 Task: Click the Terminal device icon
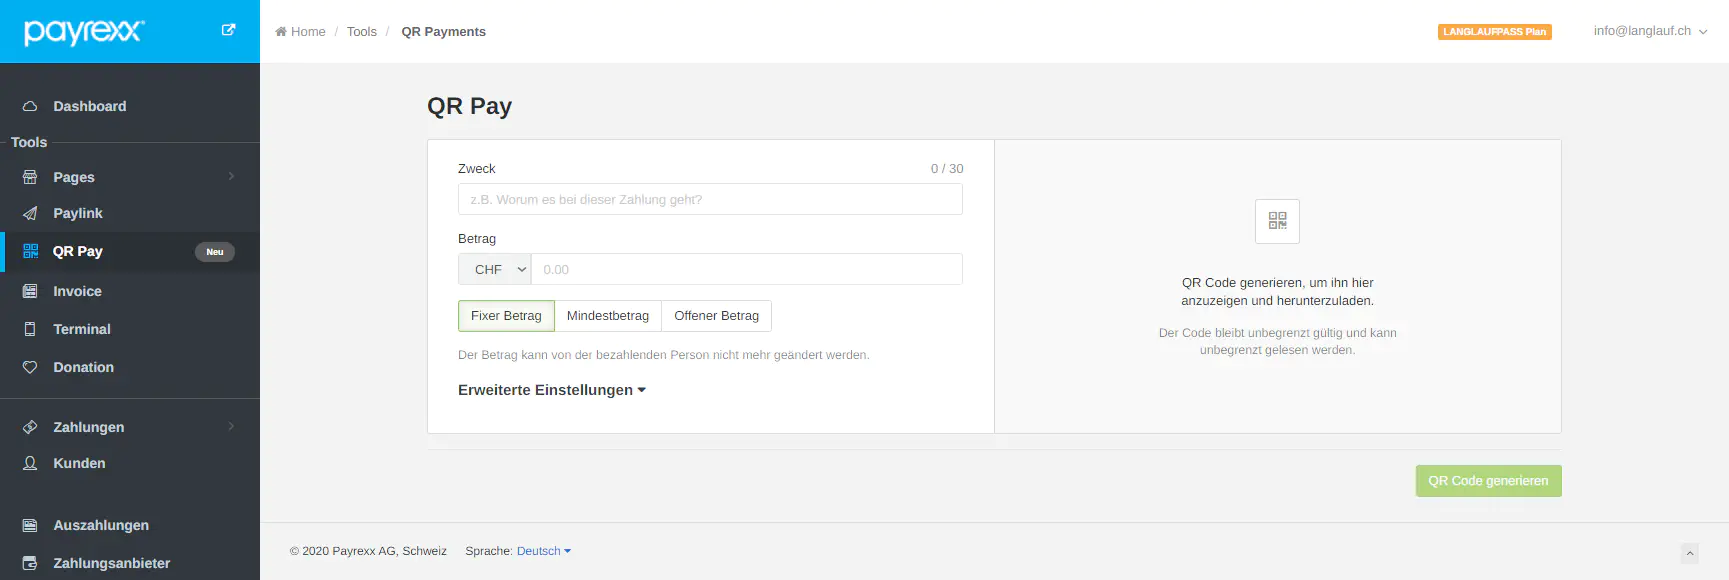pyautogui.click(x=30, y=329)
